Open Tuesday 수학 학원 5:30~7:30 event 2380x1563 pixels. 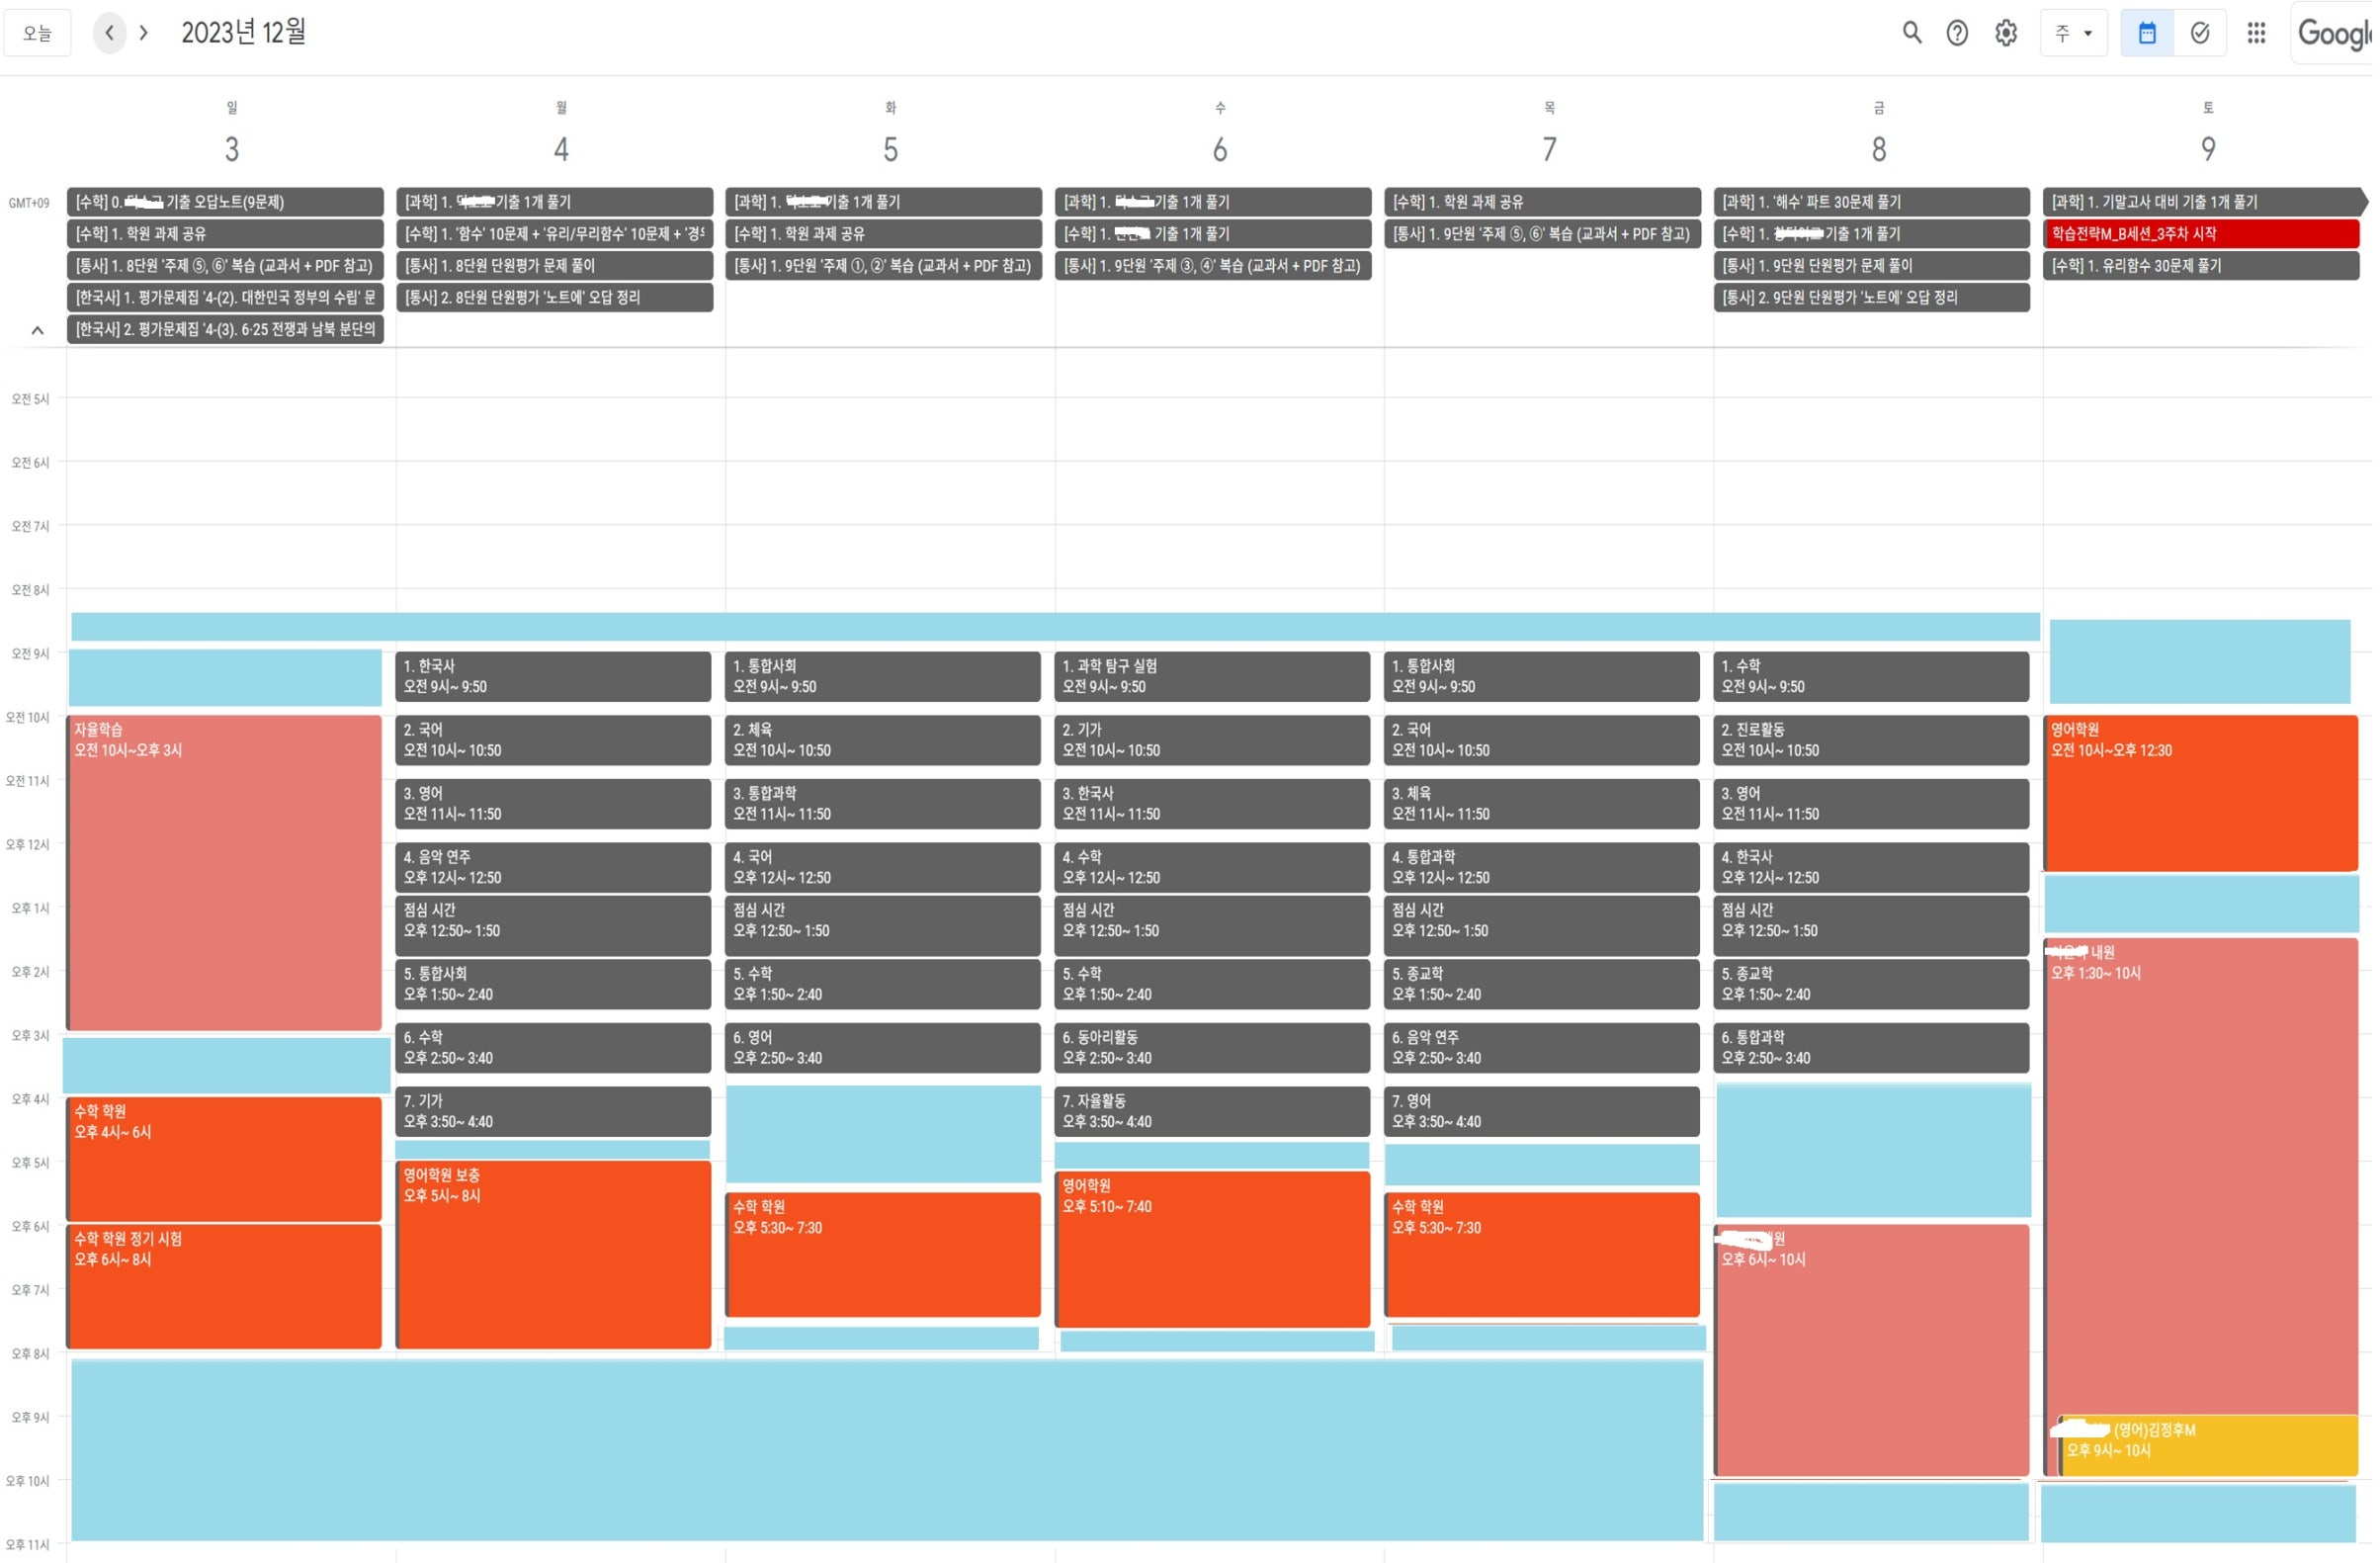click(885, 1256)
